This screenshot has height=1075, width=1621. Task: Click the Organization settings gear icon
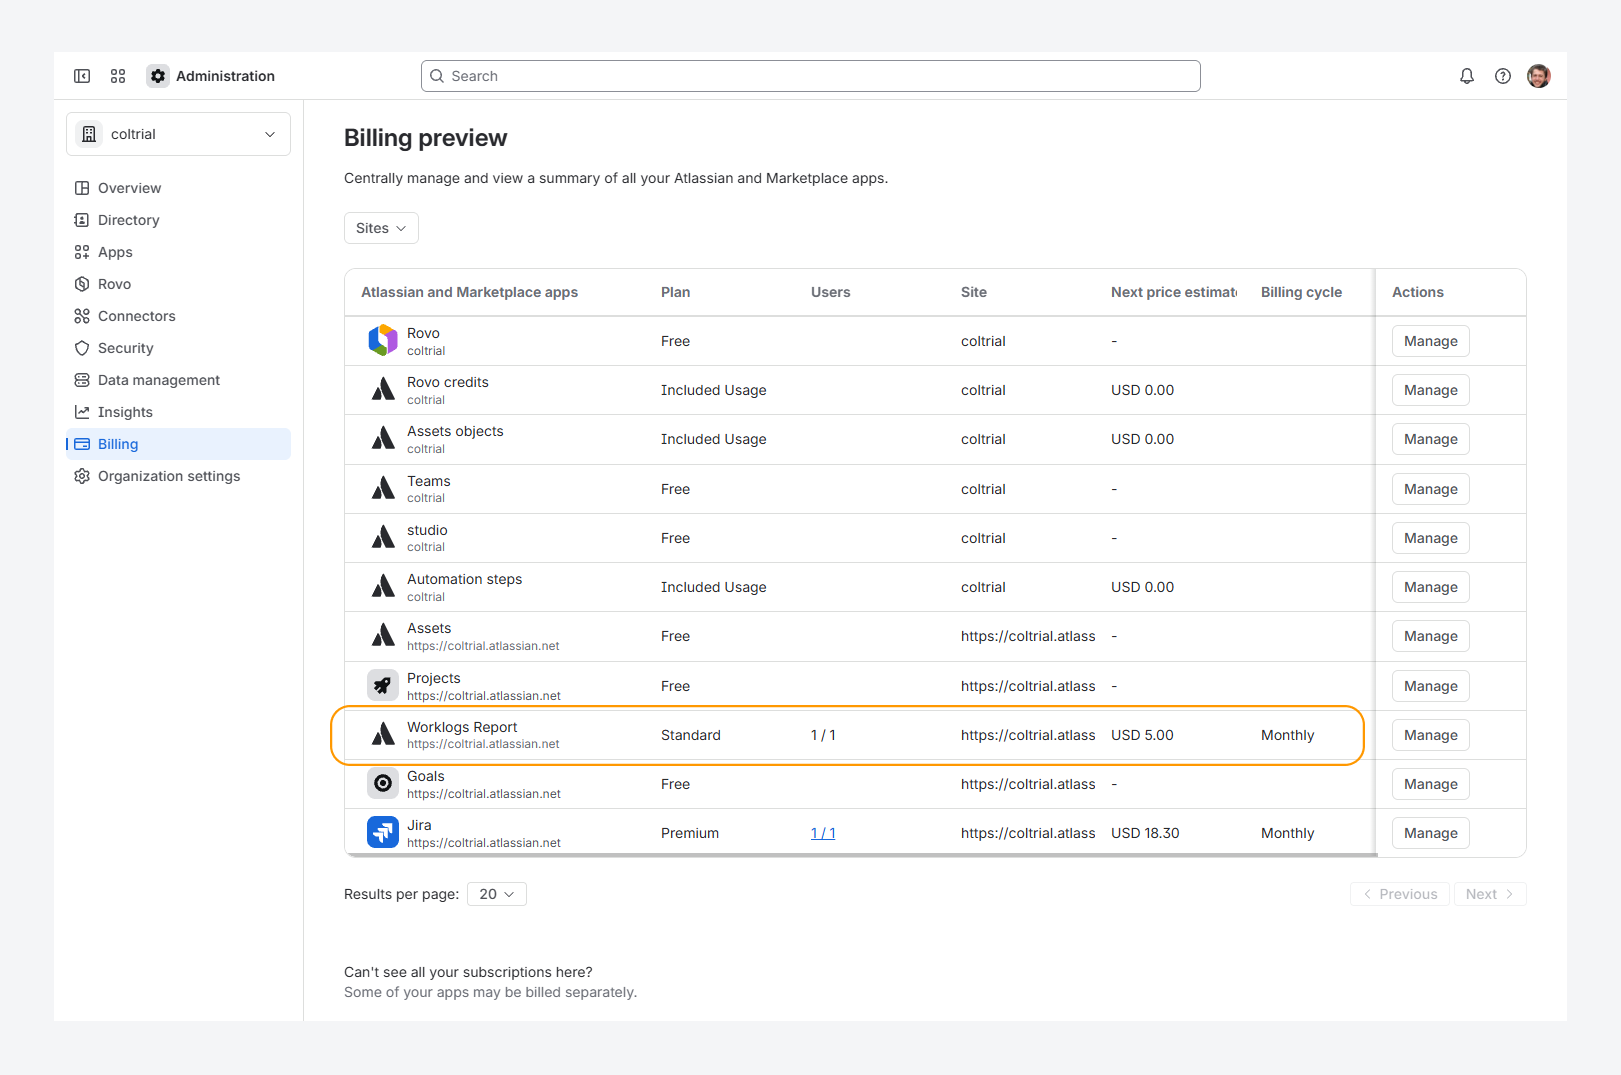pyautogui.click(x=82, y=476)
